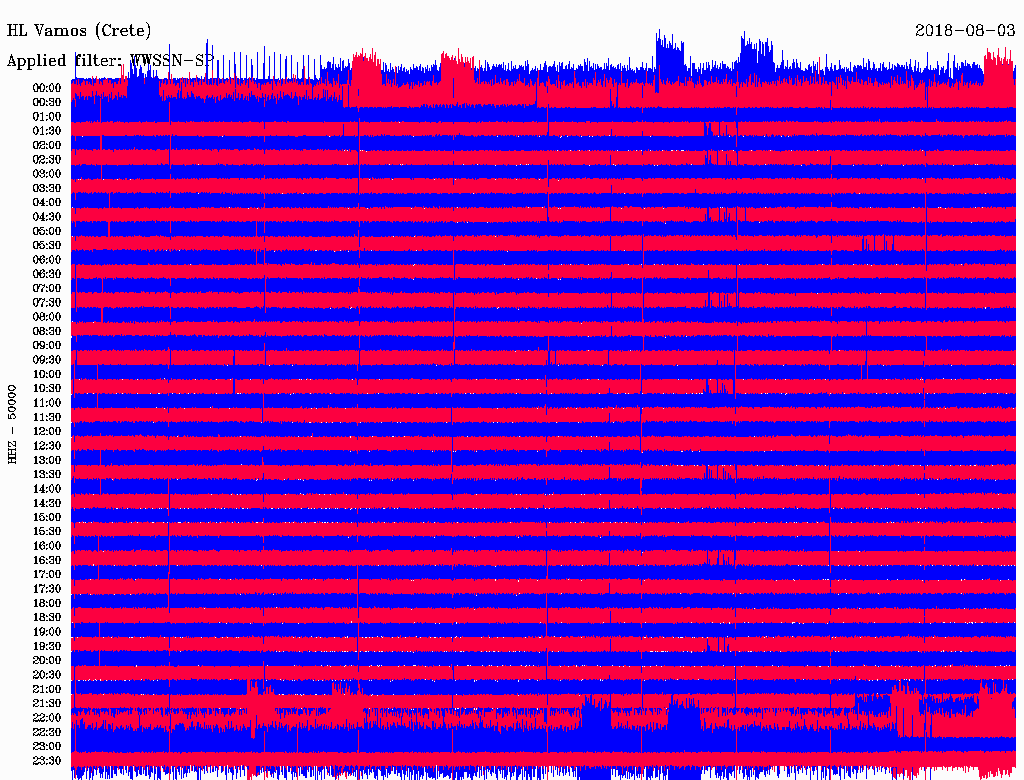
Task: Select the 09:30 time row label
Action: click(47, 360)
